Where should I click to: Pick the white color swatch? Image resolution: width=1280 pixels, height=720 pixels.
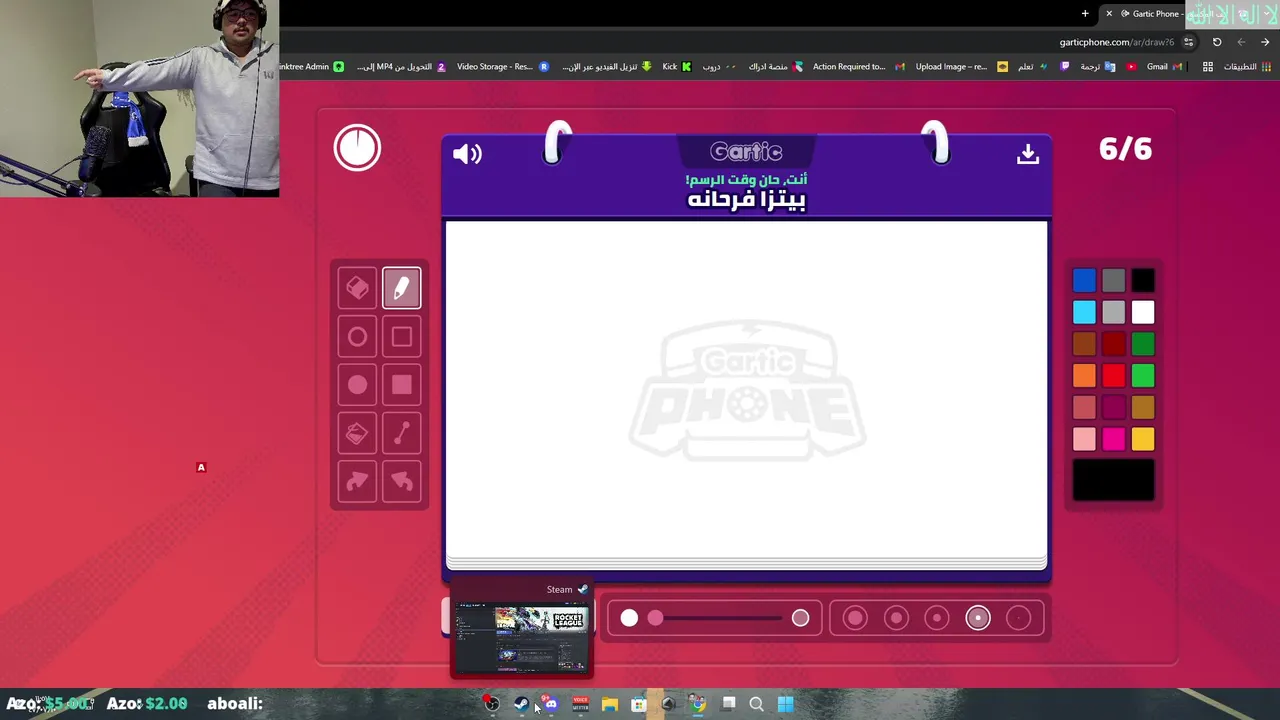[x=1143, y=313]
